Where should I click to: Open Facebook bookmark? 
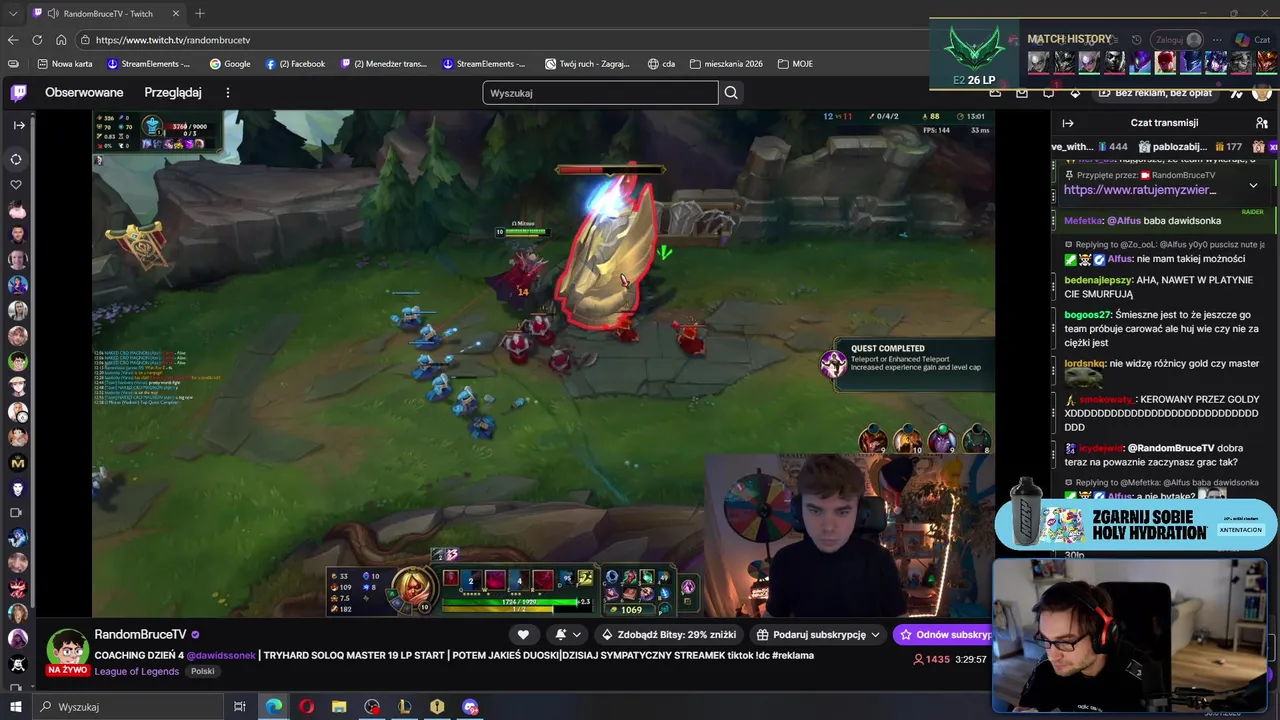coord(295,64)
